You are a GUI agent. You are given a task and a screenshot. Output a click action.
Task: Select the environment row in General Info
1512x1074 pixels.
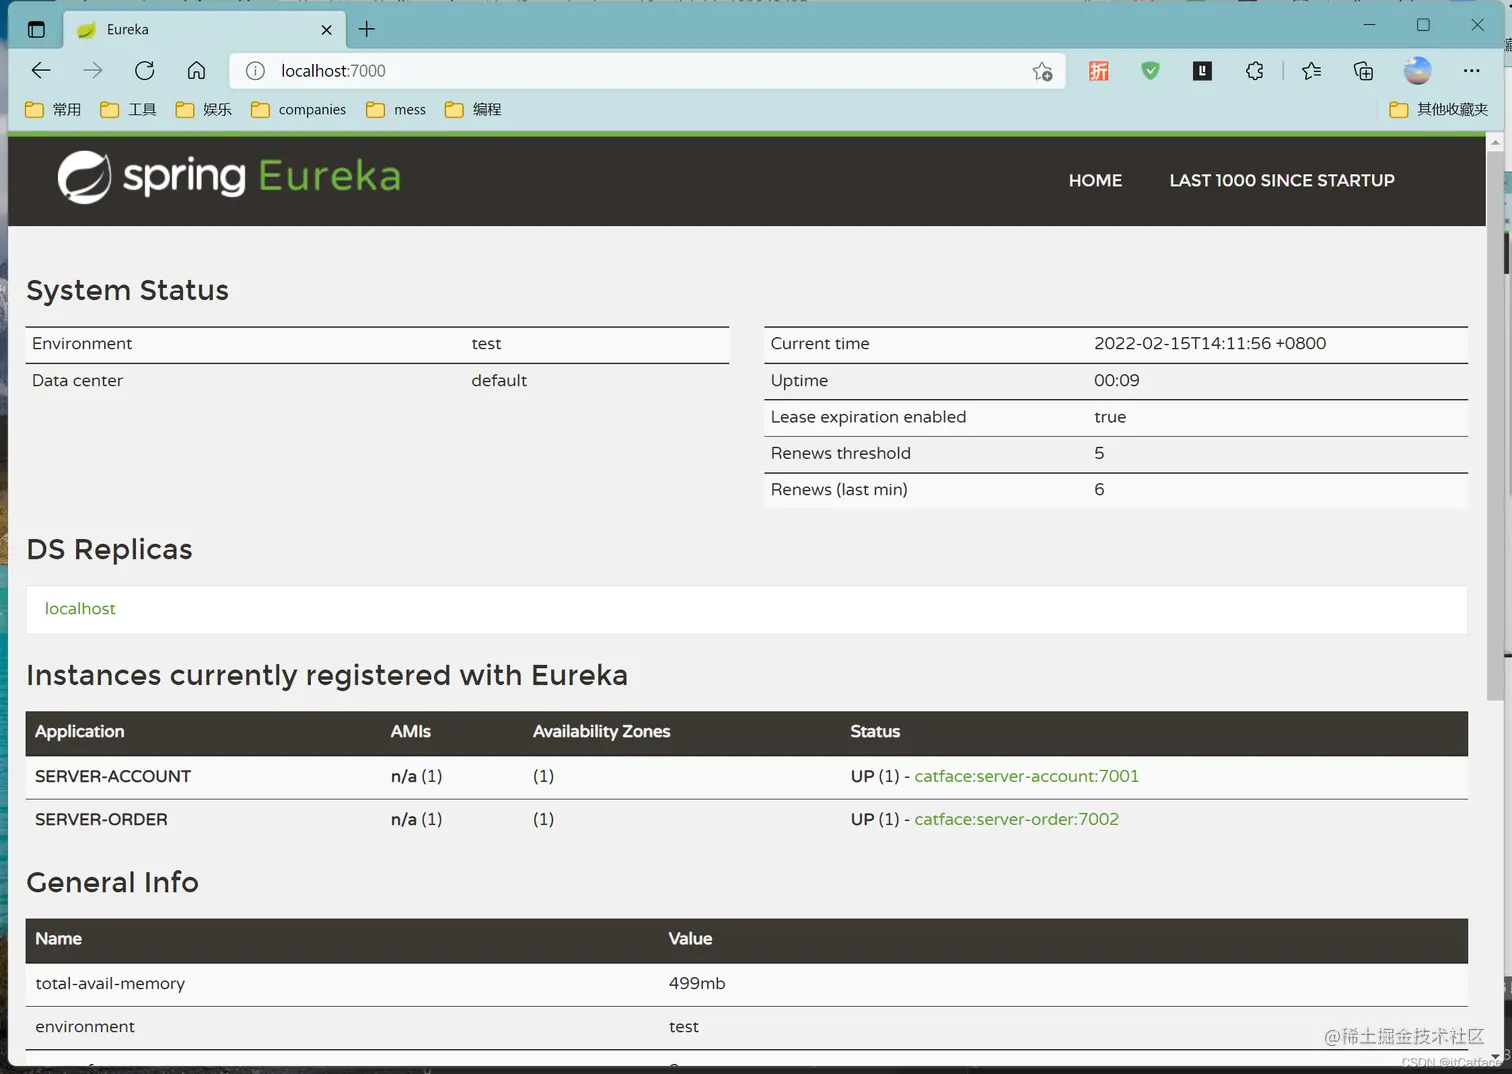pyautogui.click(x=746, y=1027)
